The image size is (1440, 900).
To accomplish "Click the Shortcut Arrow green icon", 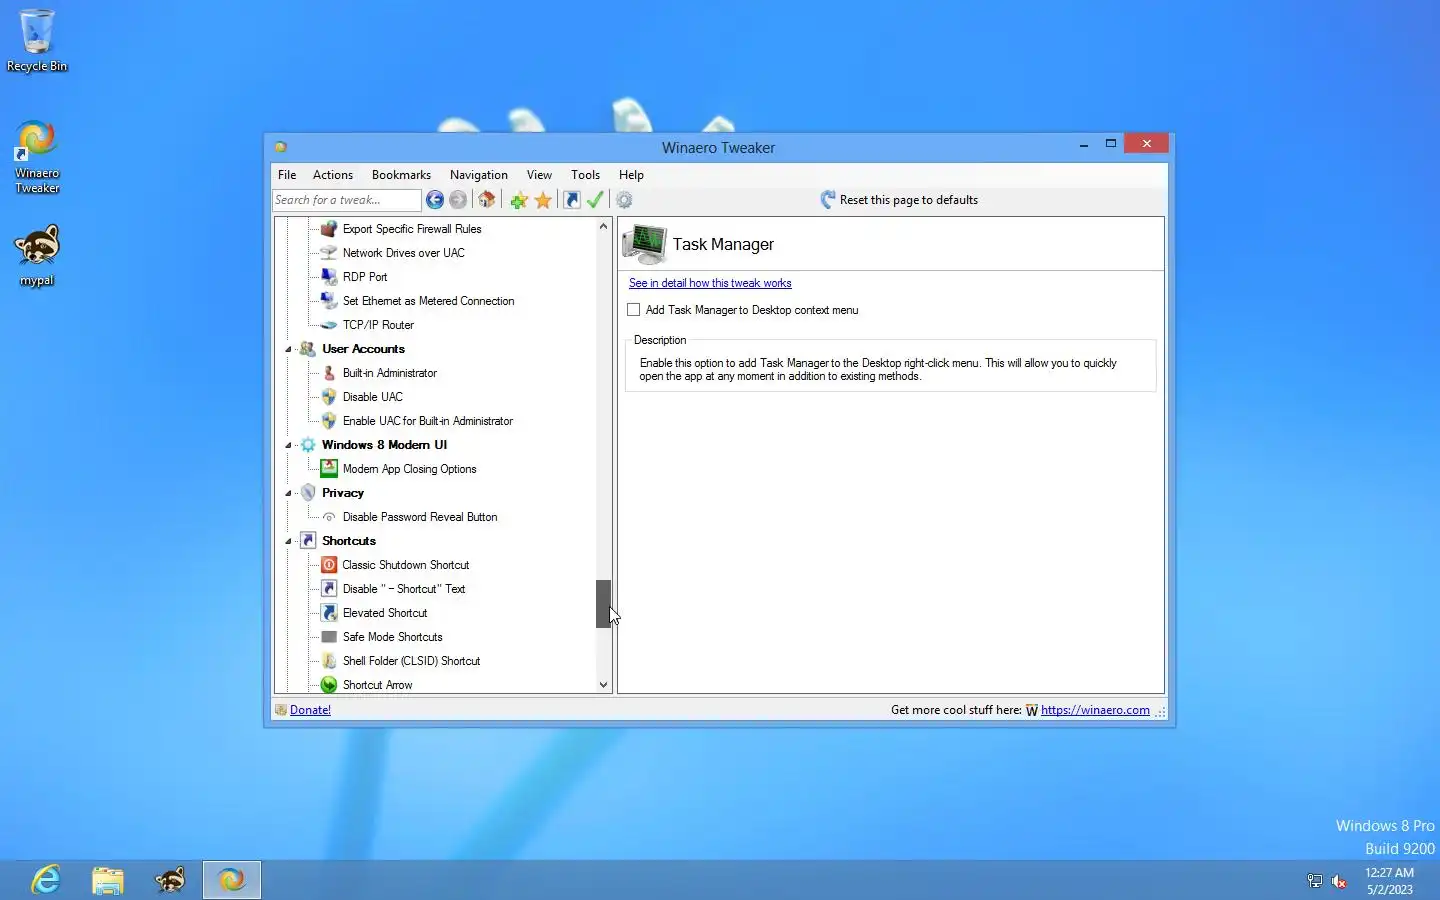I will [x=328, y=685].
